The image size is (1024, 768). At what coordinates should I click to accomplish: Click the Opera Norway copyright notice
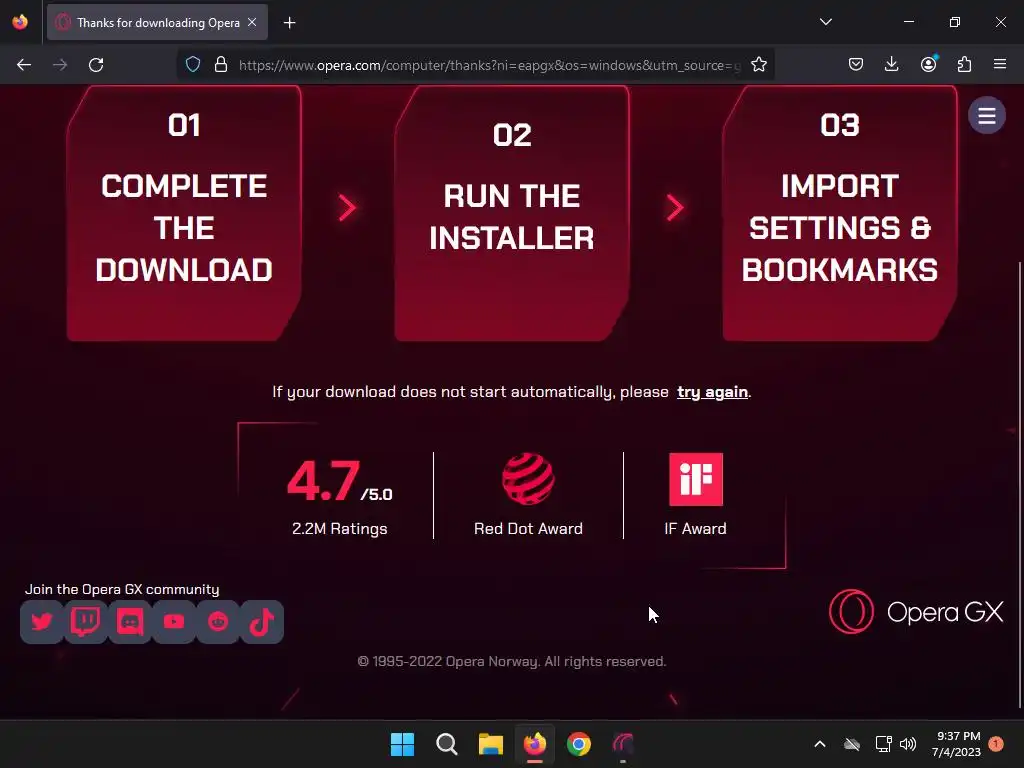pos(512,662)
